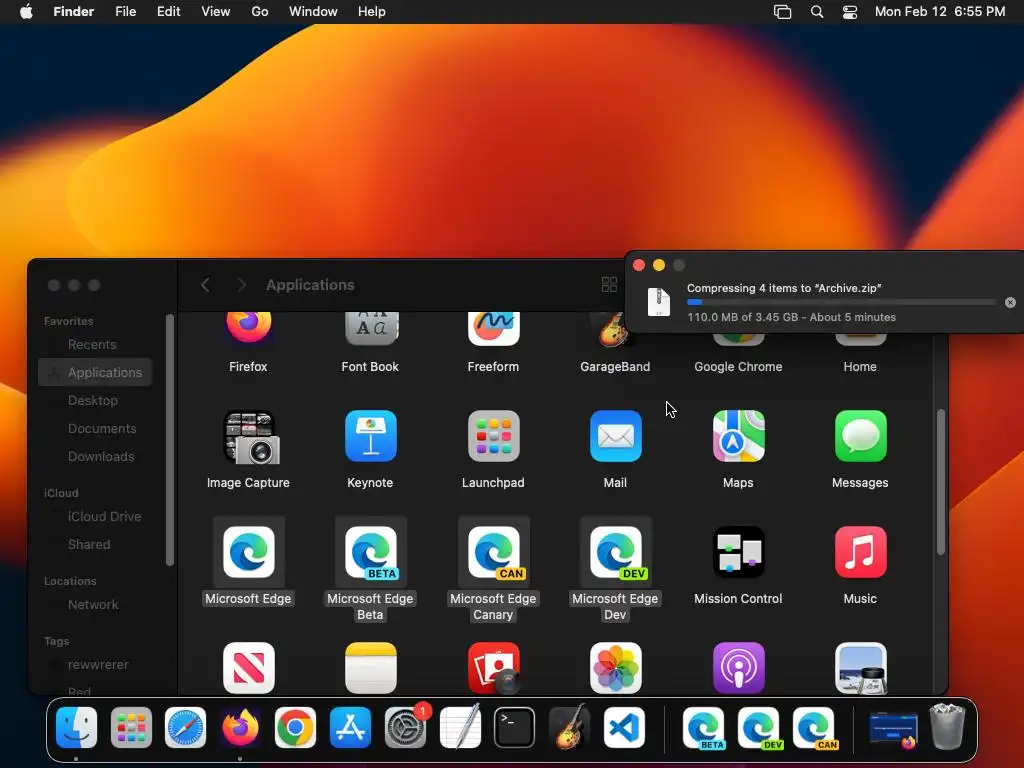Open Edge Dev from the Dock
Image resolution: width=1024 pixels, height=768 pixels.
tap(759, 728)
